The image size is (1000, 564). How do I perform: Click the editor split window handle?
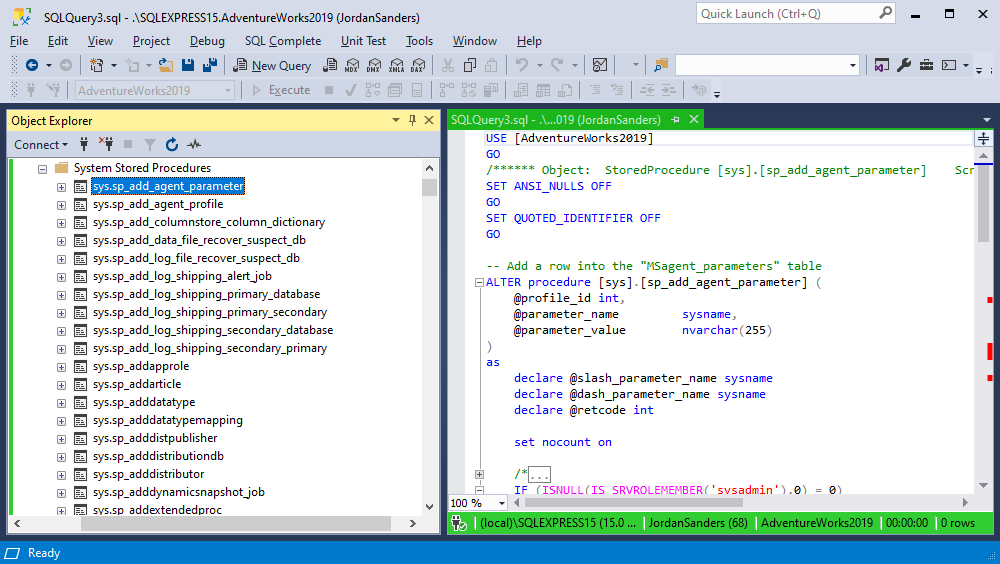(x=983, y=138)
